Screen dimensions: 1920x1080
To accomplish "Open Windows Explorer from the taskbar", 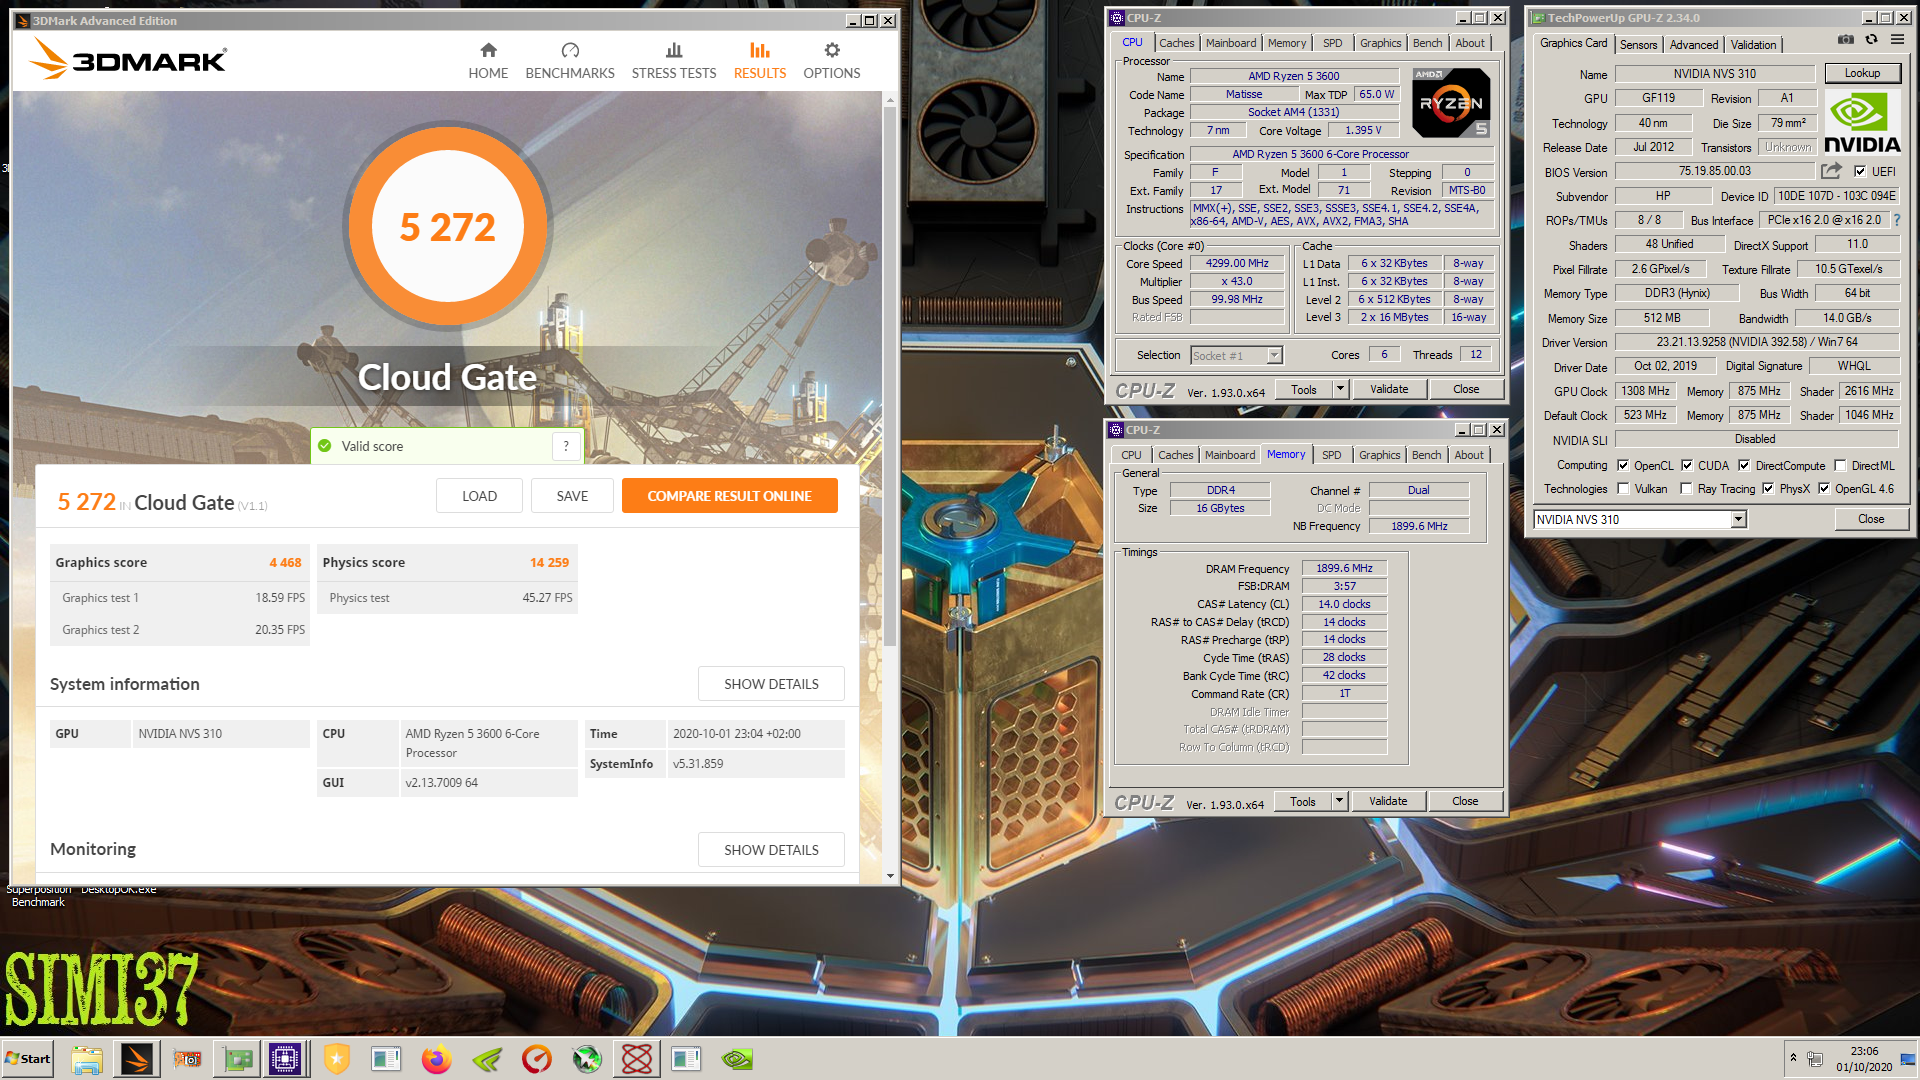I will click(x=87, y=1059).
